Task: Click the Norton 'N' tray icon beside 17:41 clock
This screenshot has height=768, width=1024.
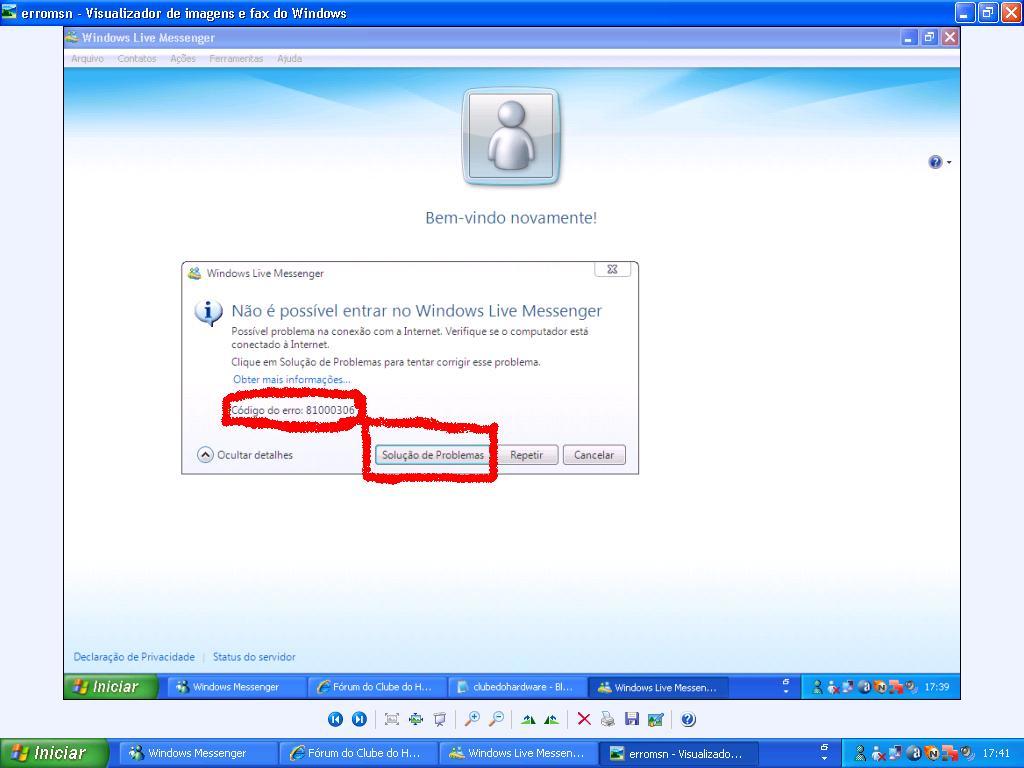Action: [931, 753]
